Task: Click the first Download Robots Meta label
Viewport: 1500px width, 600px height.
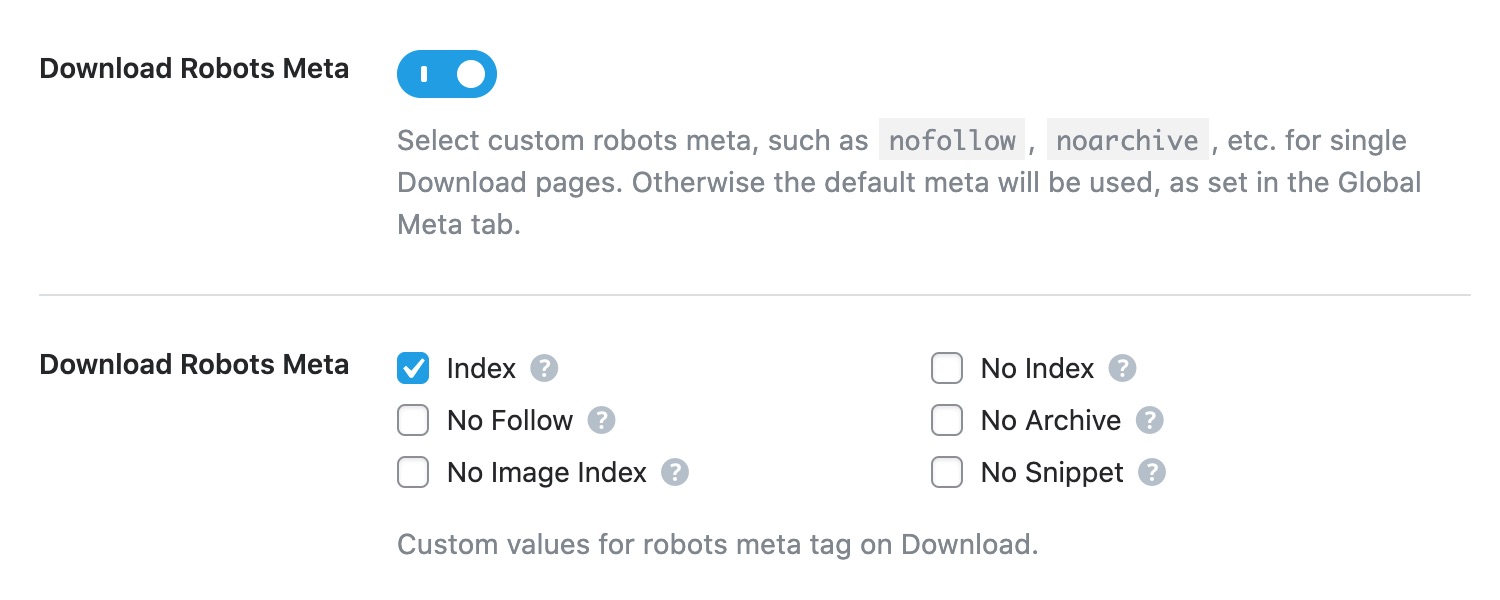Action: (194, 68)
